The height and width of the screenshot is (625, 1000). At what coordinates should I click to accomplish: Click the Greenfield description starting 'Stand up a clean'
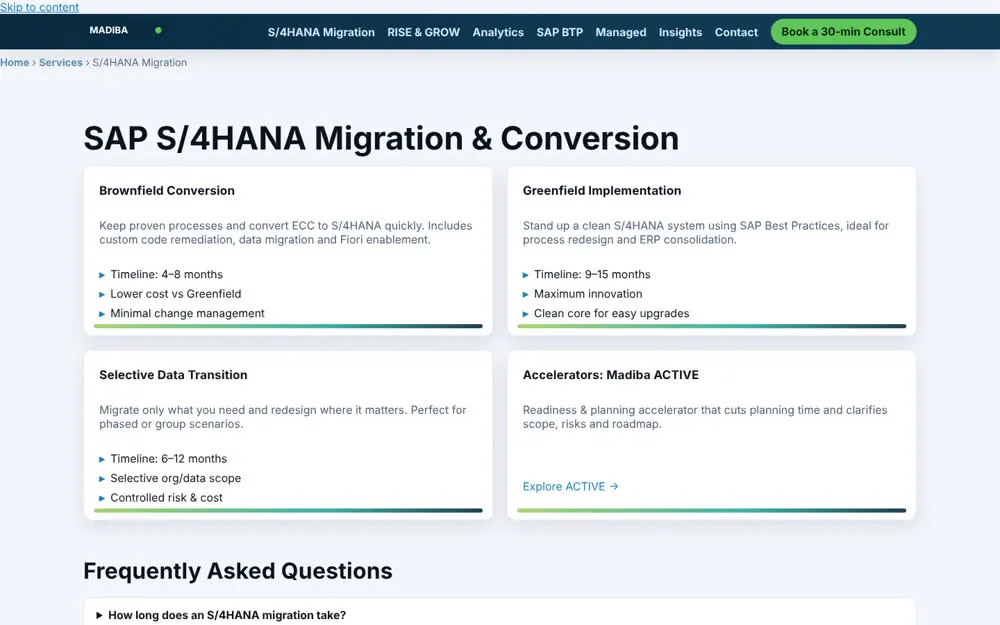(x=706, y=232)
